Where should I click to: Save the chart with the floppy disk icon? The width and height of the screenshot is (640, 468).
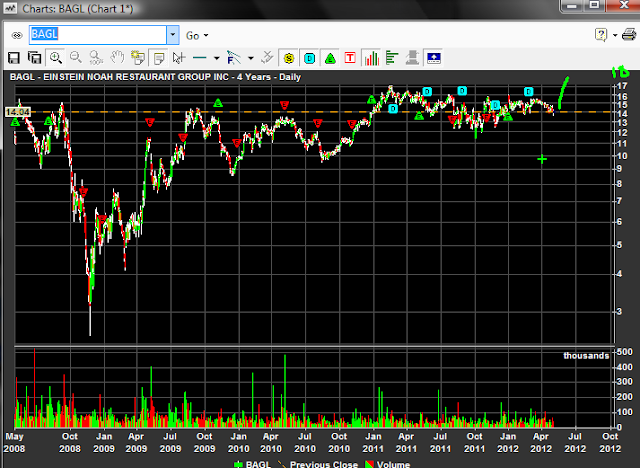14,58
